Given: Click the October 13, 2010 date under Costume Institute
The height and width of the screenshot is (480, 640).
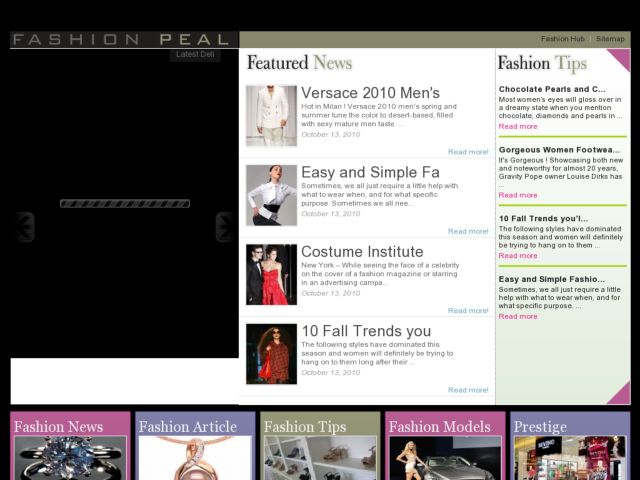Looking at the screenshot, I should coord(331,293).
